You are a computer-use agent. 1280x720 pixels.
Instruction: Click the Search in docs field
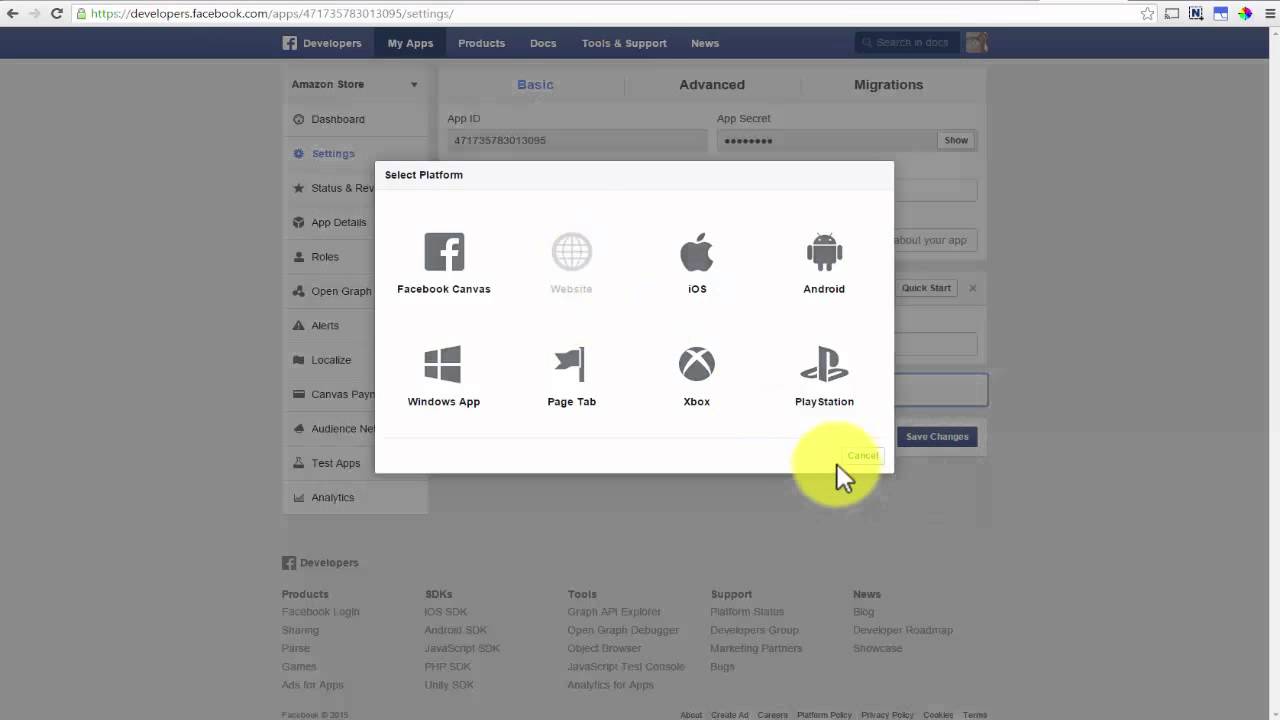[x=907, y=42]
